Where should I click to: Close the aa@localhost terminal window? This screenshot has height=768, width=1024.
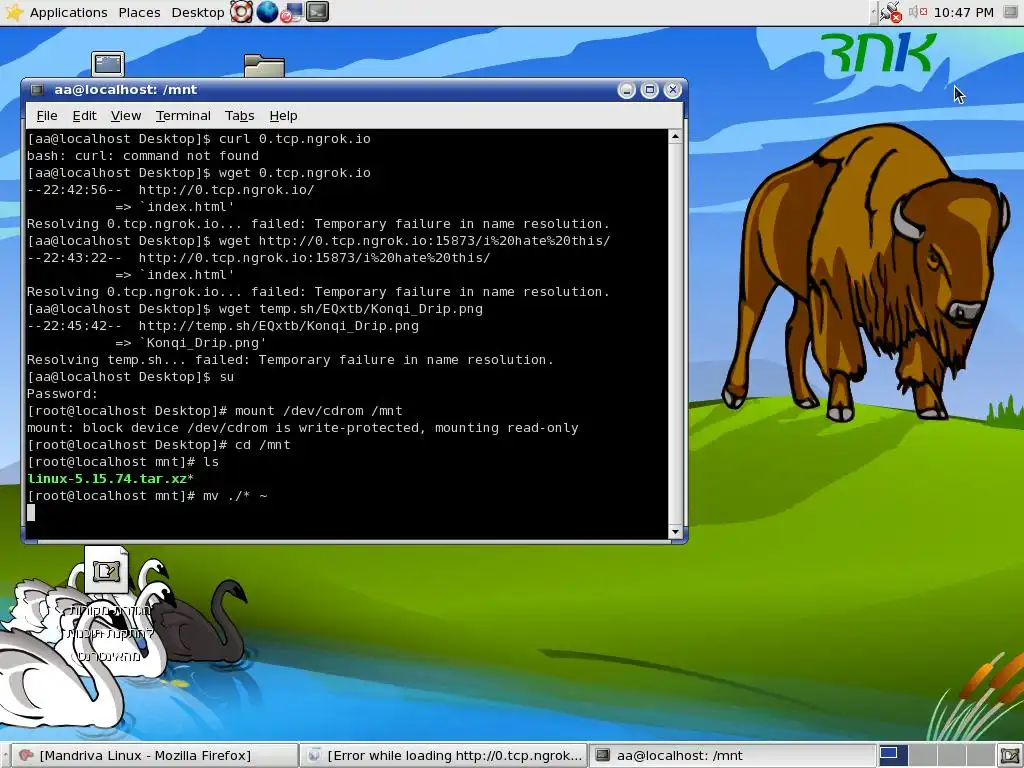[672, 90]
